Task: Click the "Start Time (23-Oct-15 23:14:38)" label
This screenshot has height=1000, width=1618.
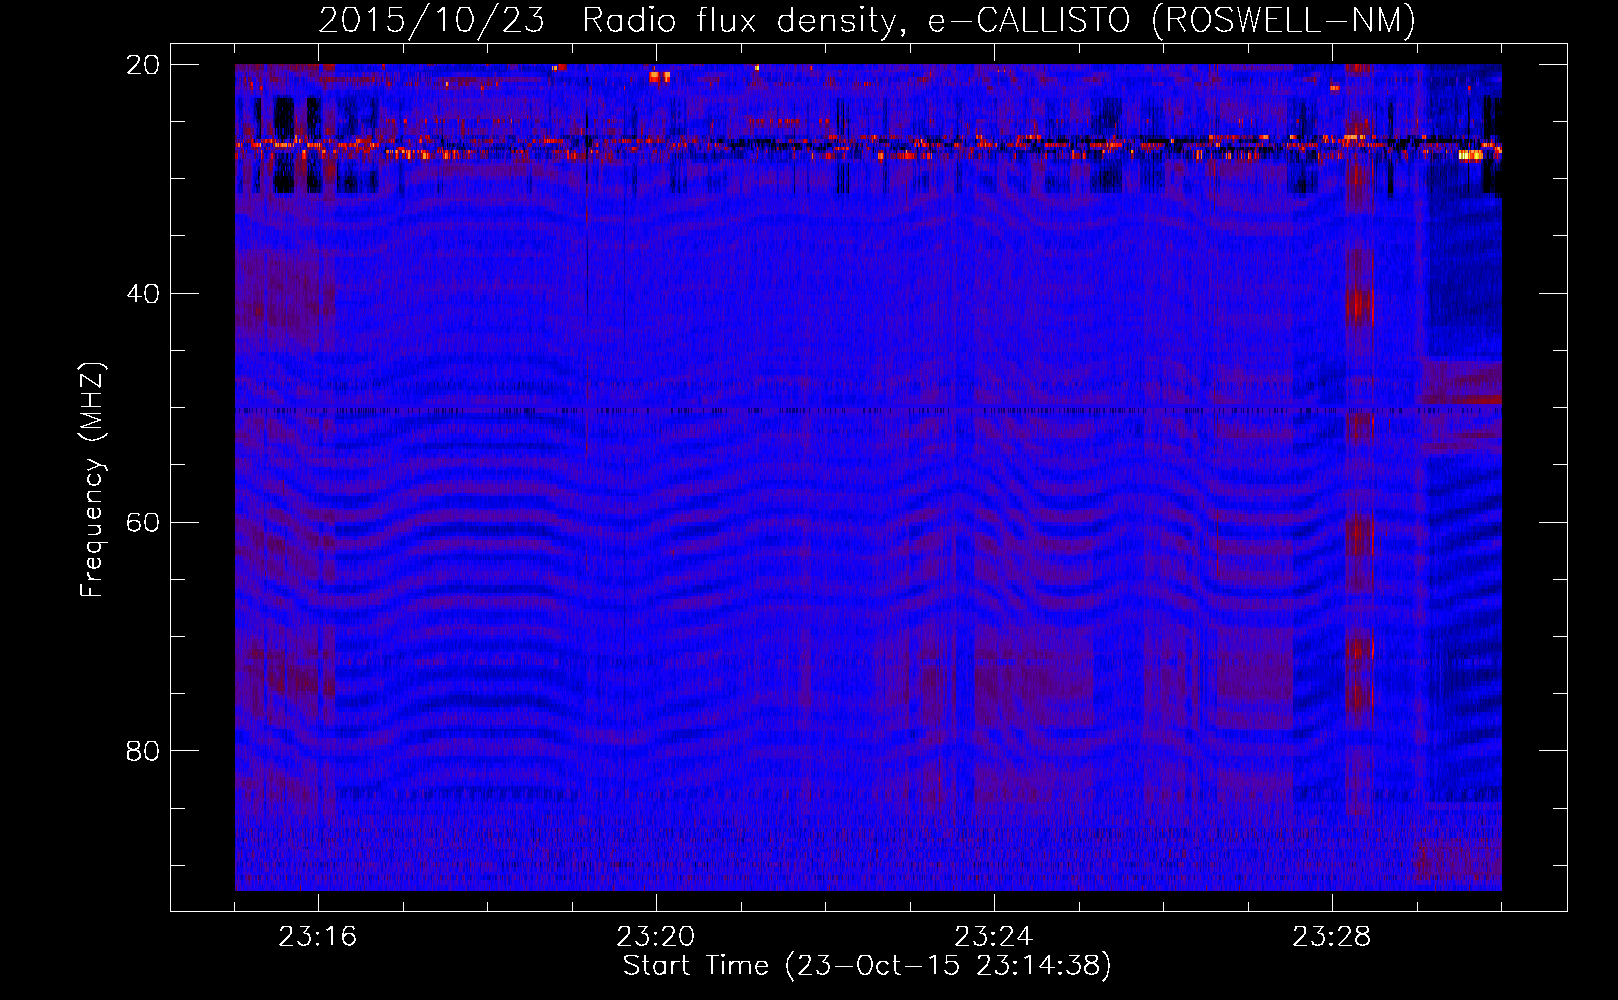Action: [867, 966]
